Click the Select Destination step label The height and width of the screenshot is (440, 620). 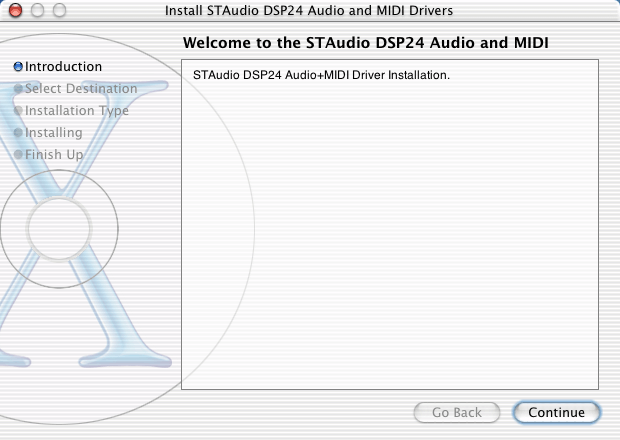tap(81, 89)
